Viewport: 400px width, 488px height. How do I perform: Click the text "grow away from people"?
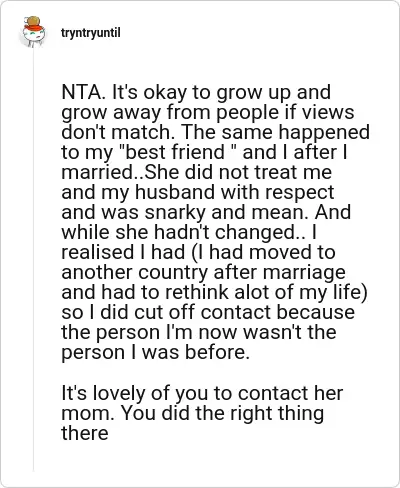[170, 113]
